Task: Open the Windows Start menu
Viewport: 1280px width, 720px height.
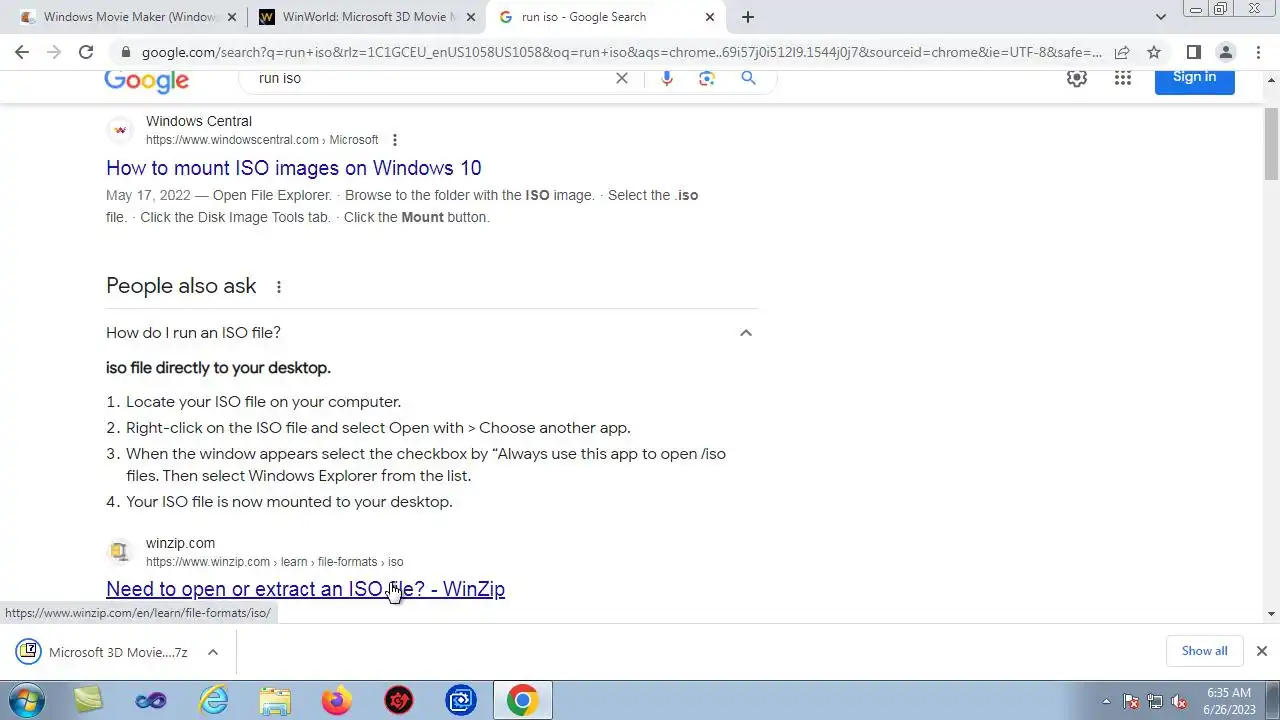Action: tap(27, 700)
